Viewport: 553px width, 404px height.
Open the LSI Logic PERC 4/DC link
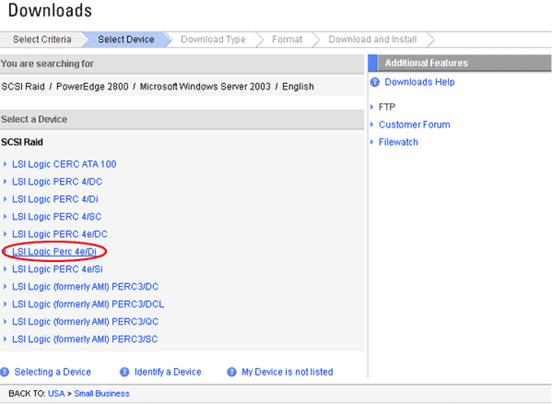[x=57, y=182]
